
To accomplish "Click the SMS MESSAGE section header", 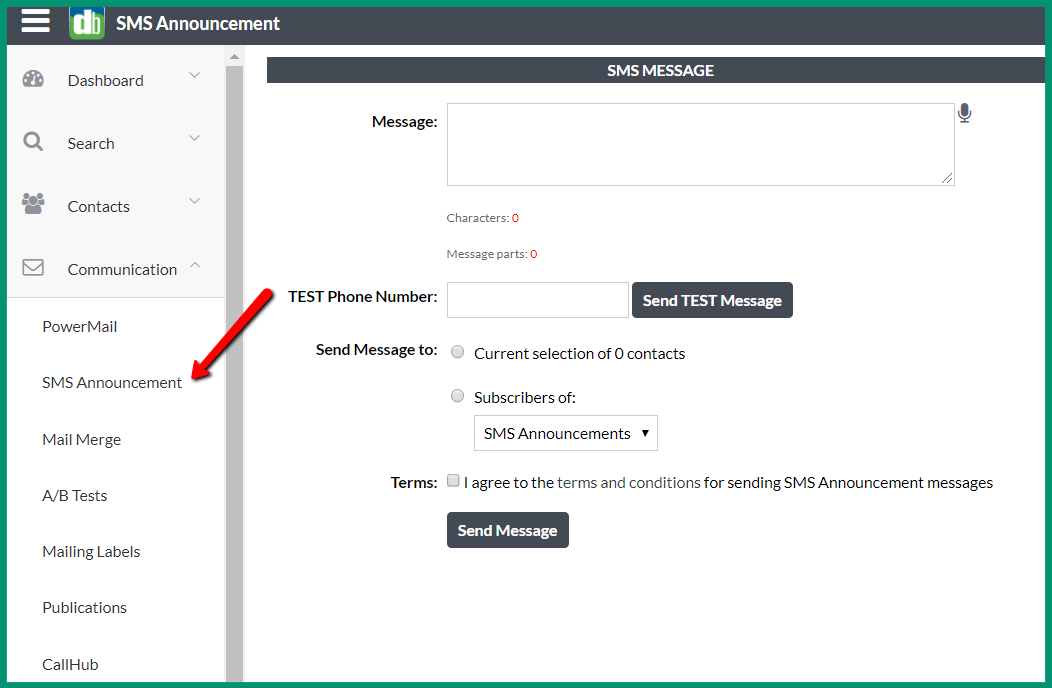I will (x=655, y=70).
